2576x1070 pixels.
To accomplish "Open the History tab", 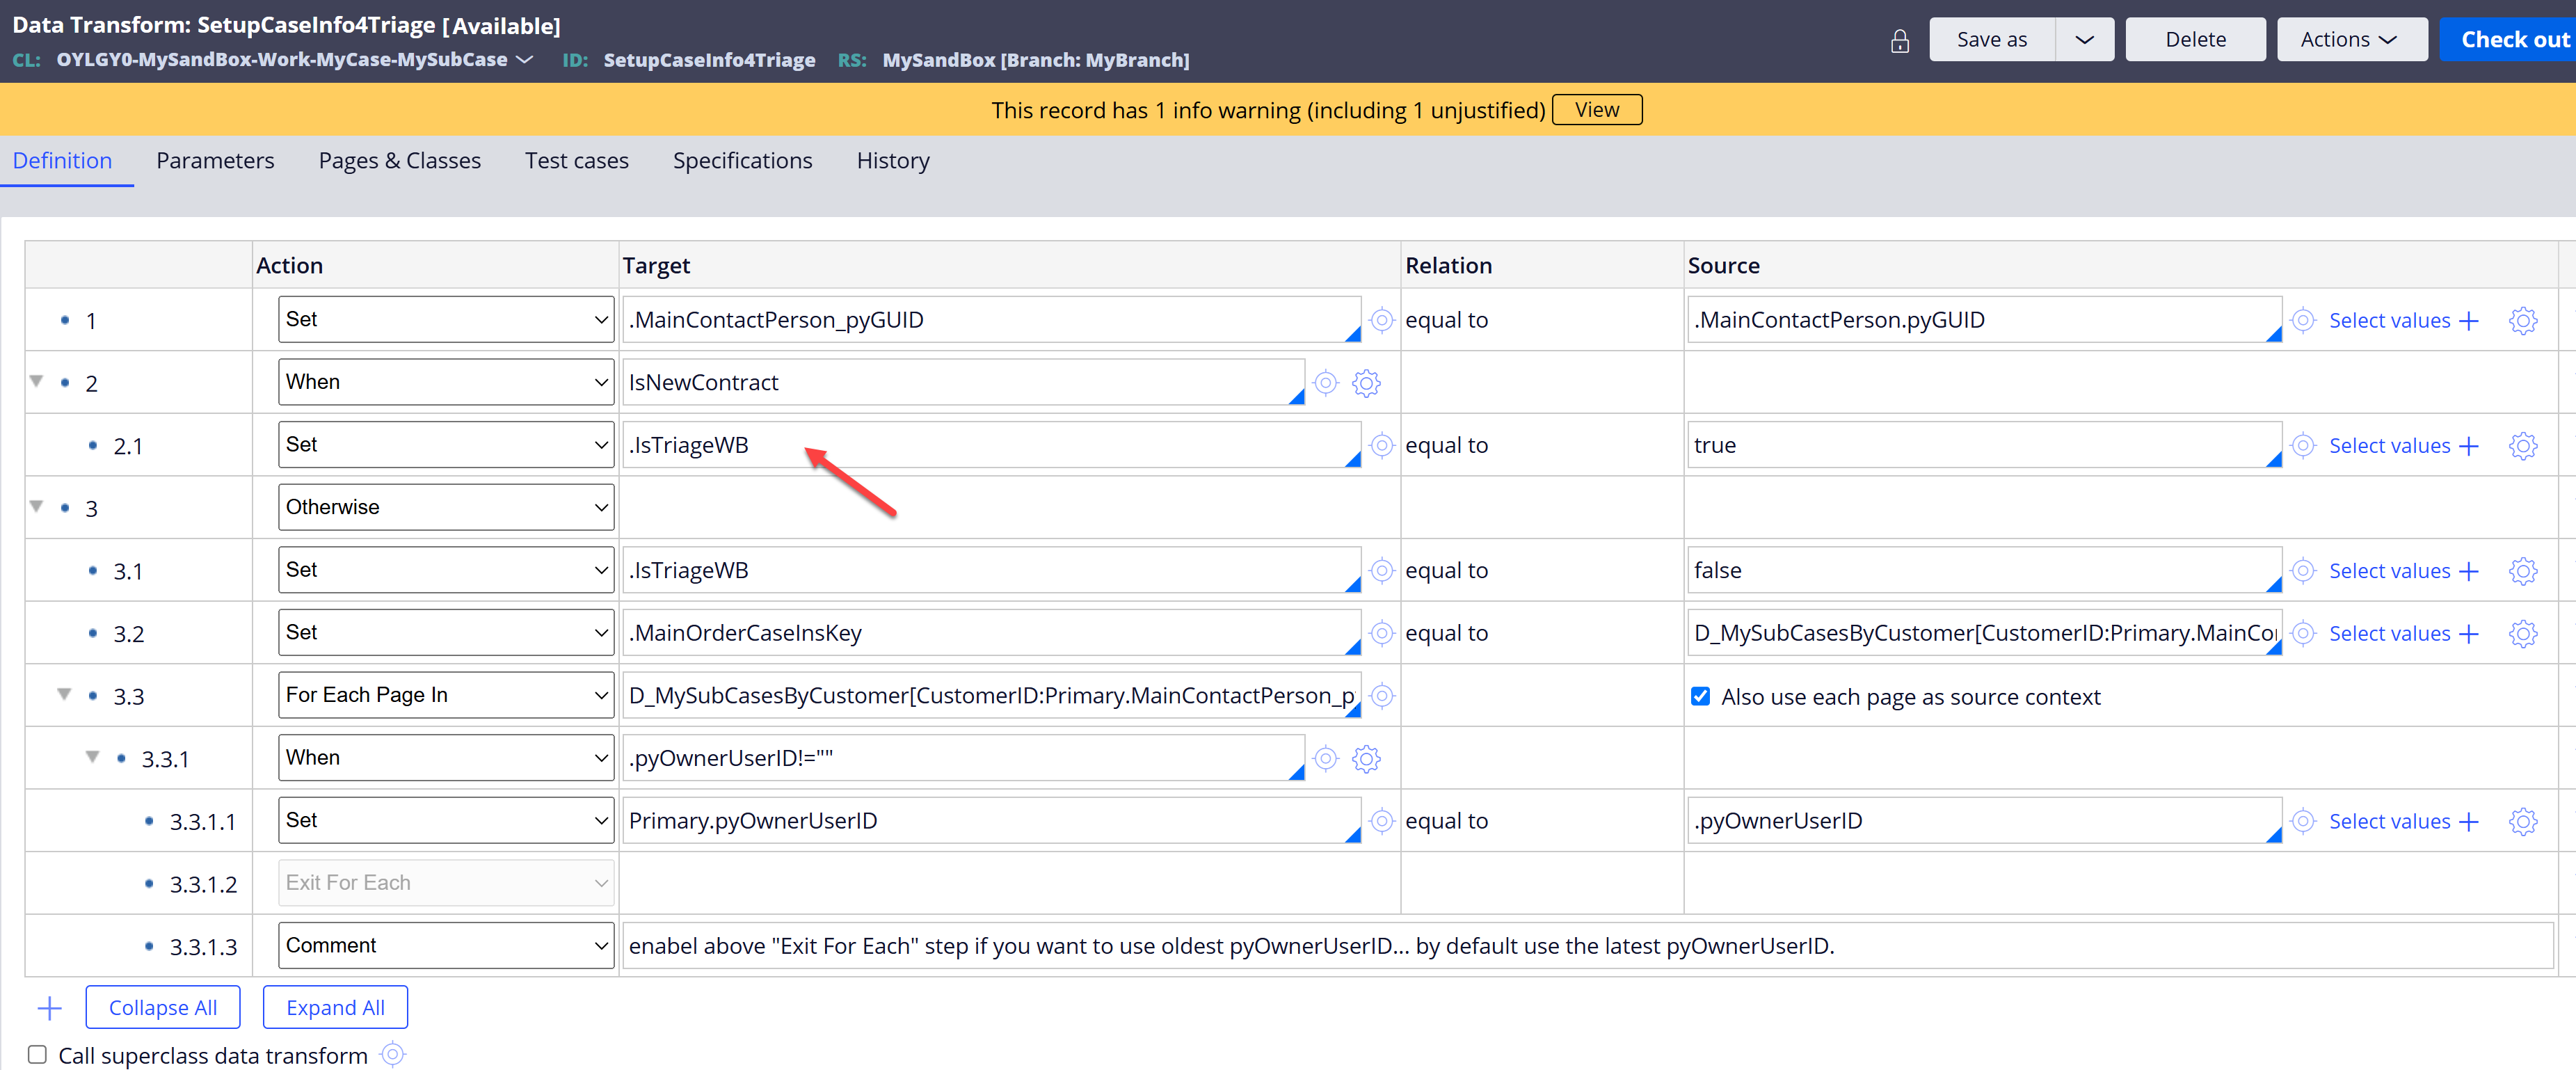I will click(893, 161).
